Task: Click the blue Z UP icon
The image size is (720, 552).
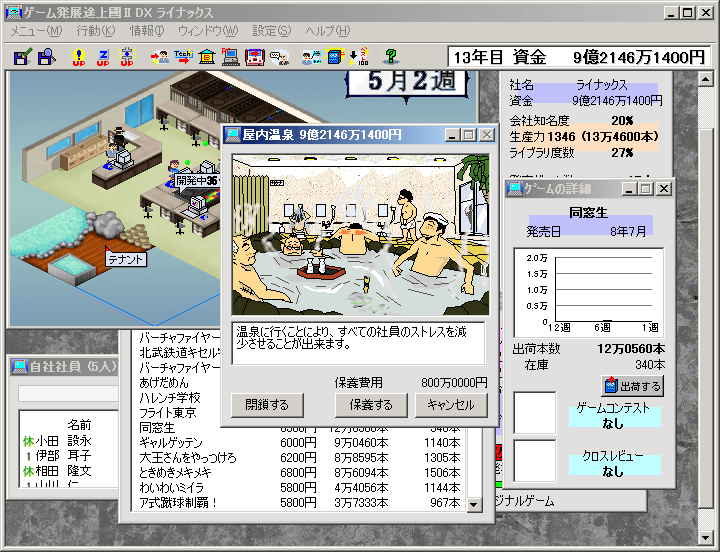Action: click(x=103, y=57)
